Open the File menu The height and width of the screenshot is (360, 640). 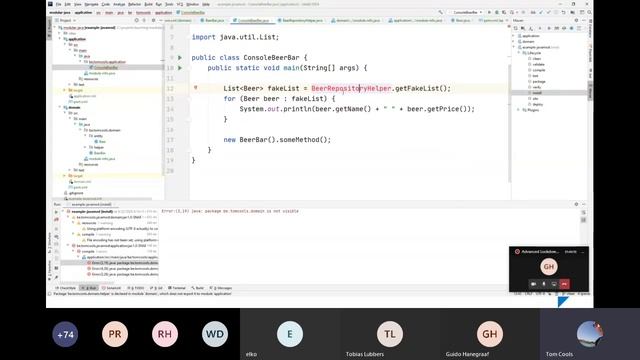pos(58,4)
